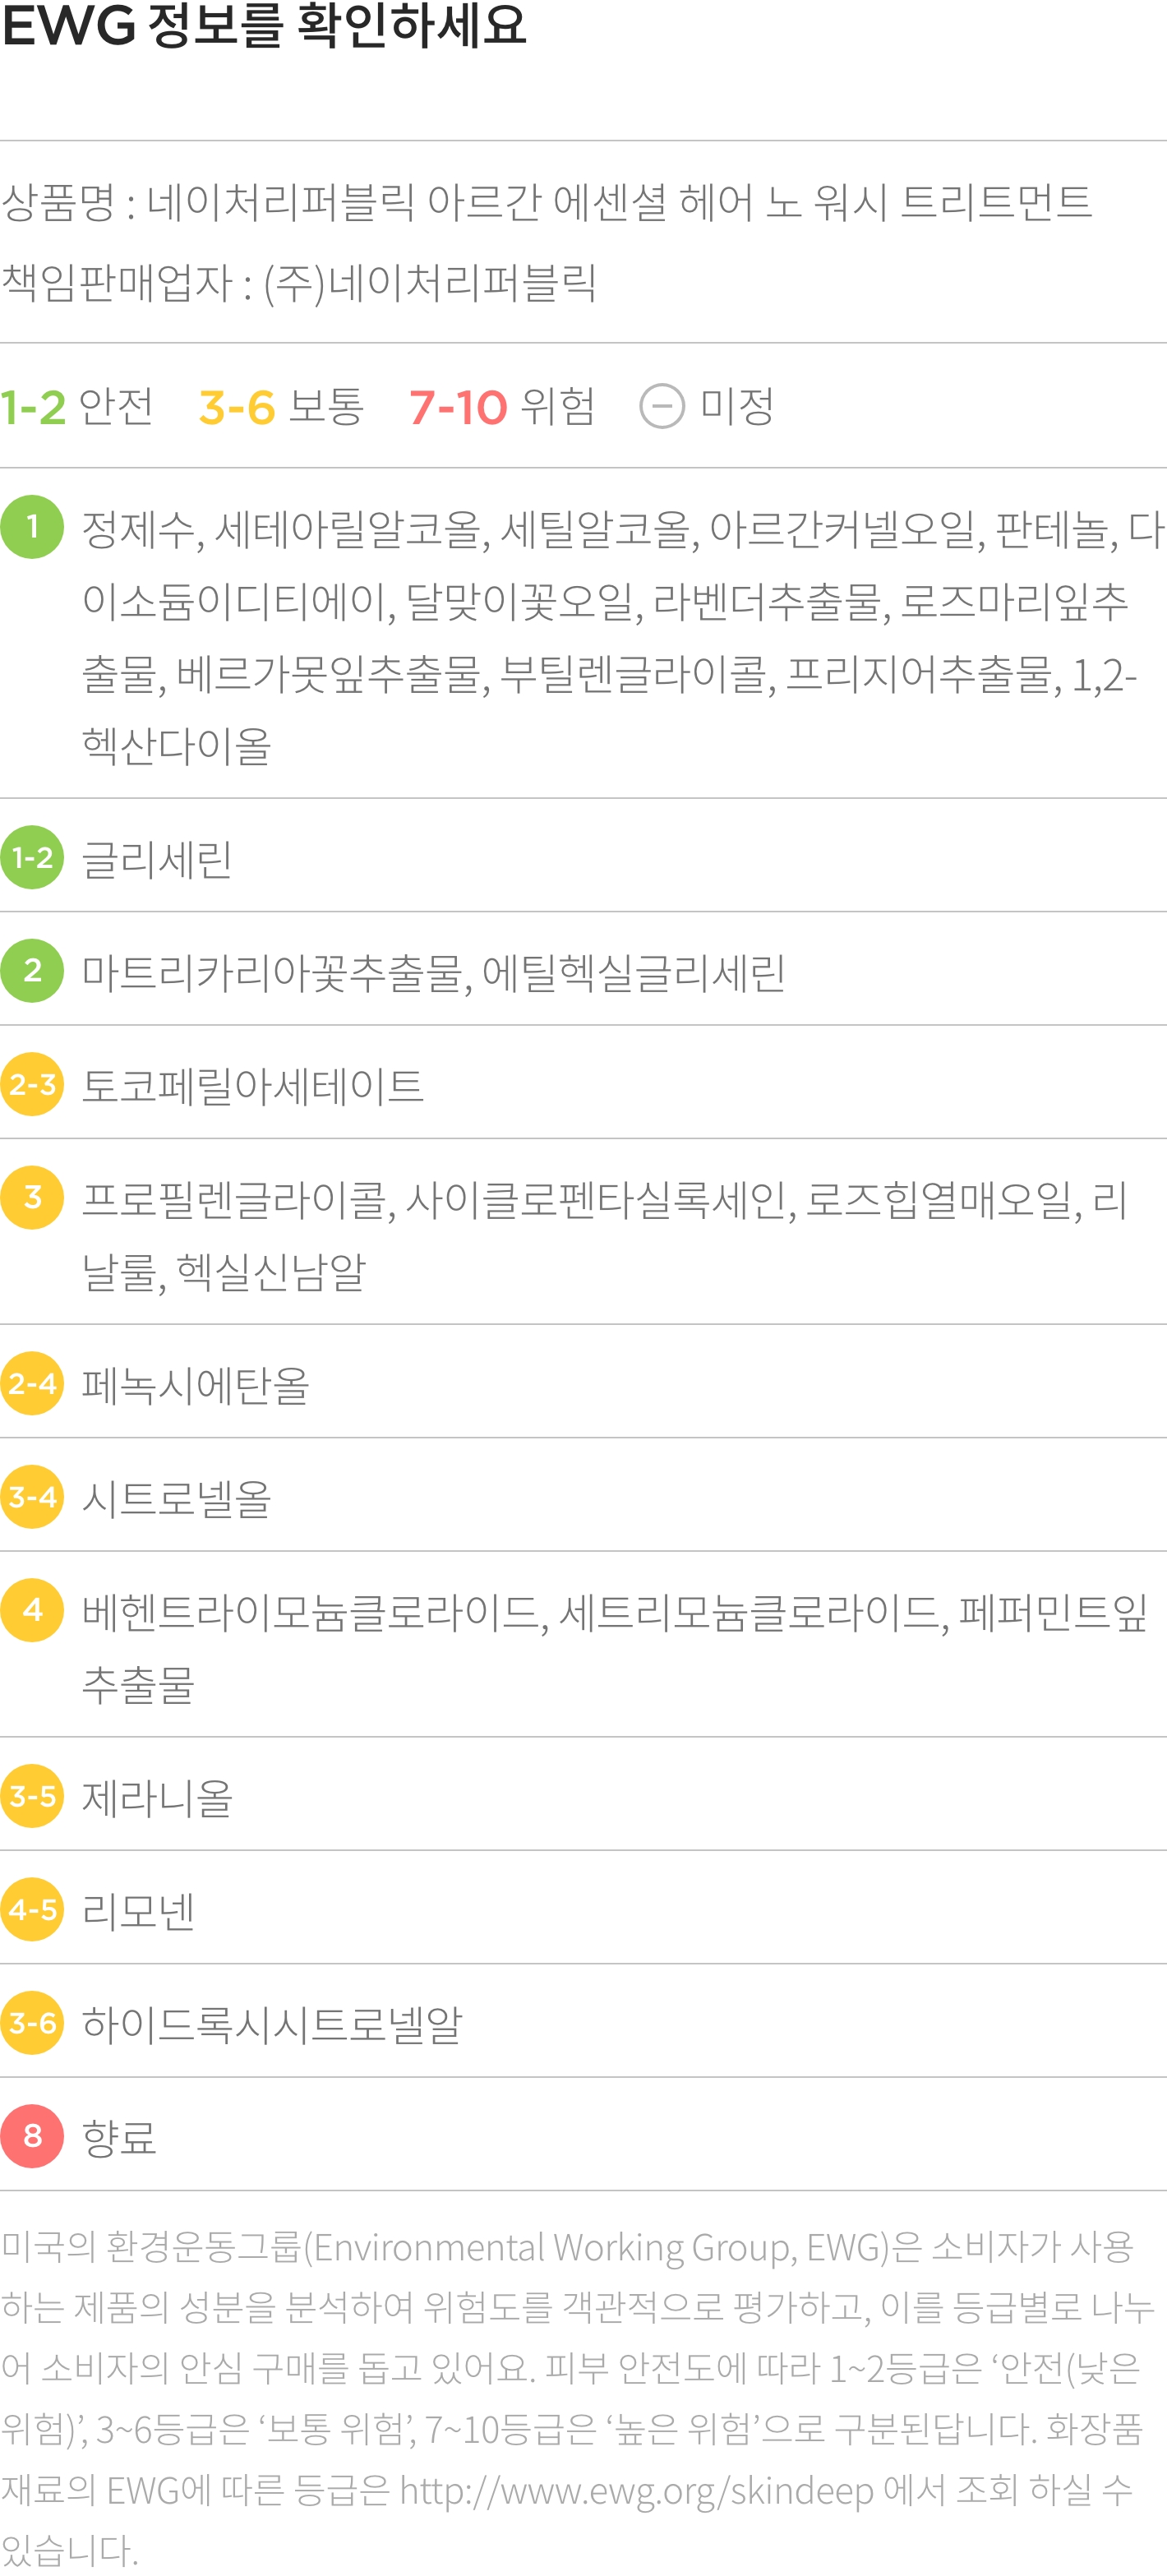1167x2576 pixels.
Task: Click the 7-10 위험 legend label
Action: click(502, 406)
